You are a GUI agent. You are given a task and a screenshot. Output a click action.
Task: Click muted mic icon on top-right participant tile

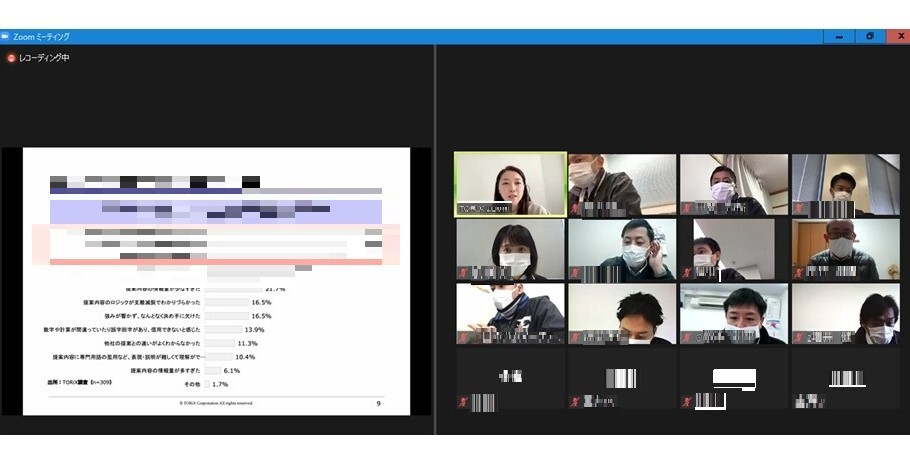[x=798, y=209]
